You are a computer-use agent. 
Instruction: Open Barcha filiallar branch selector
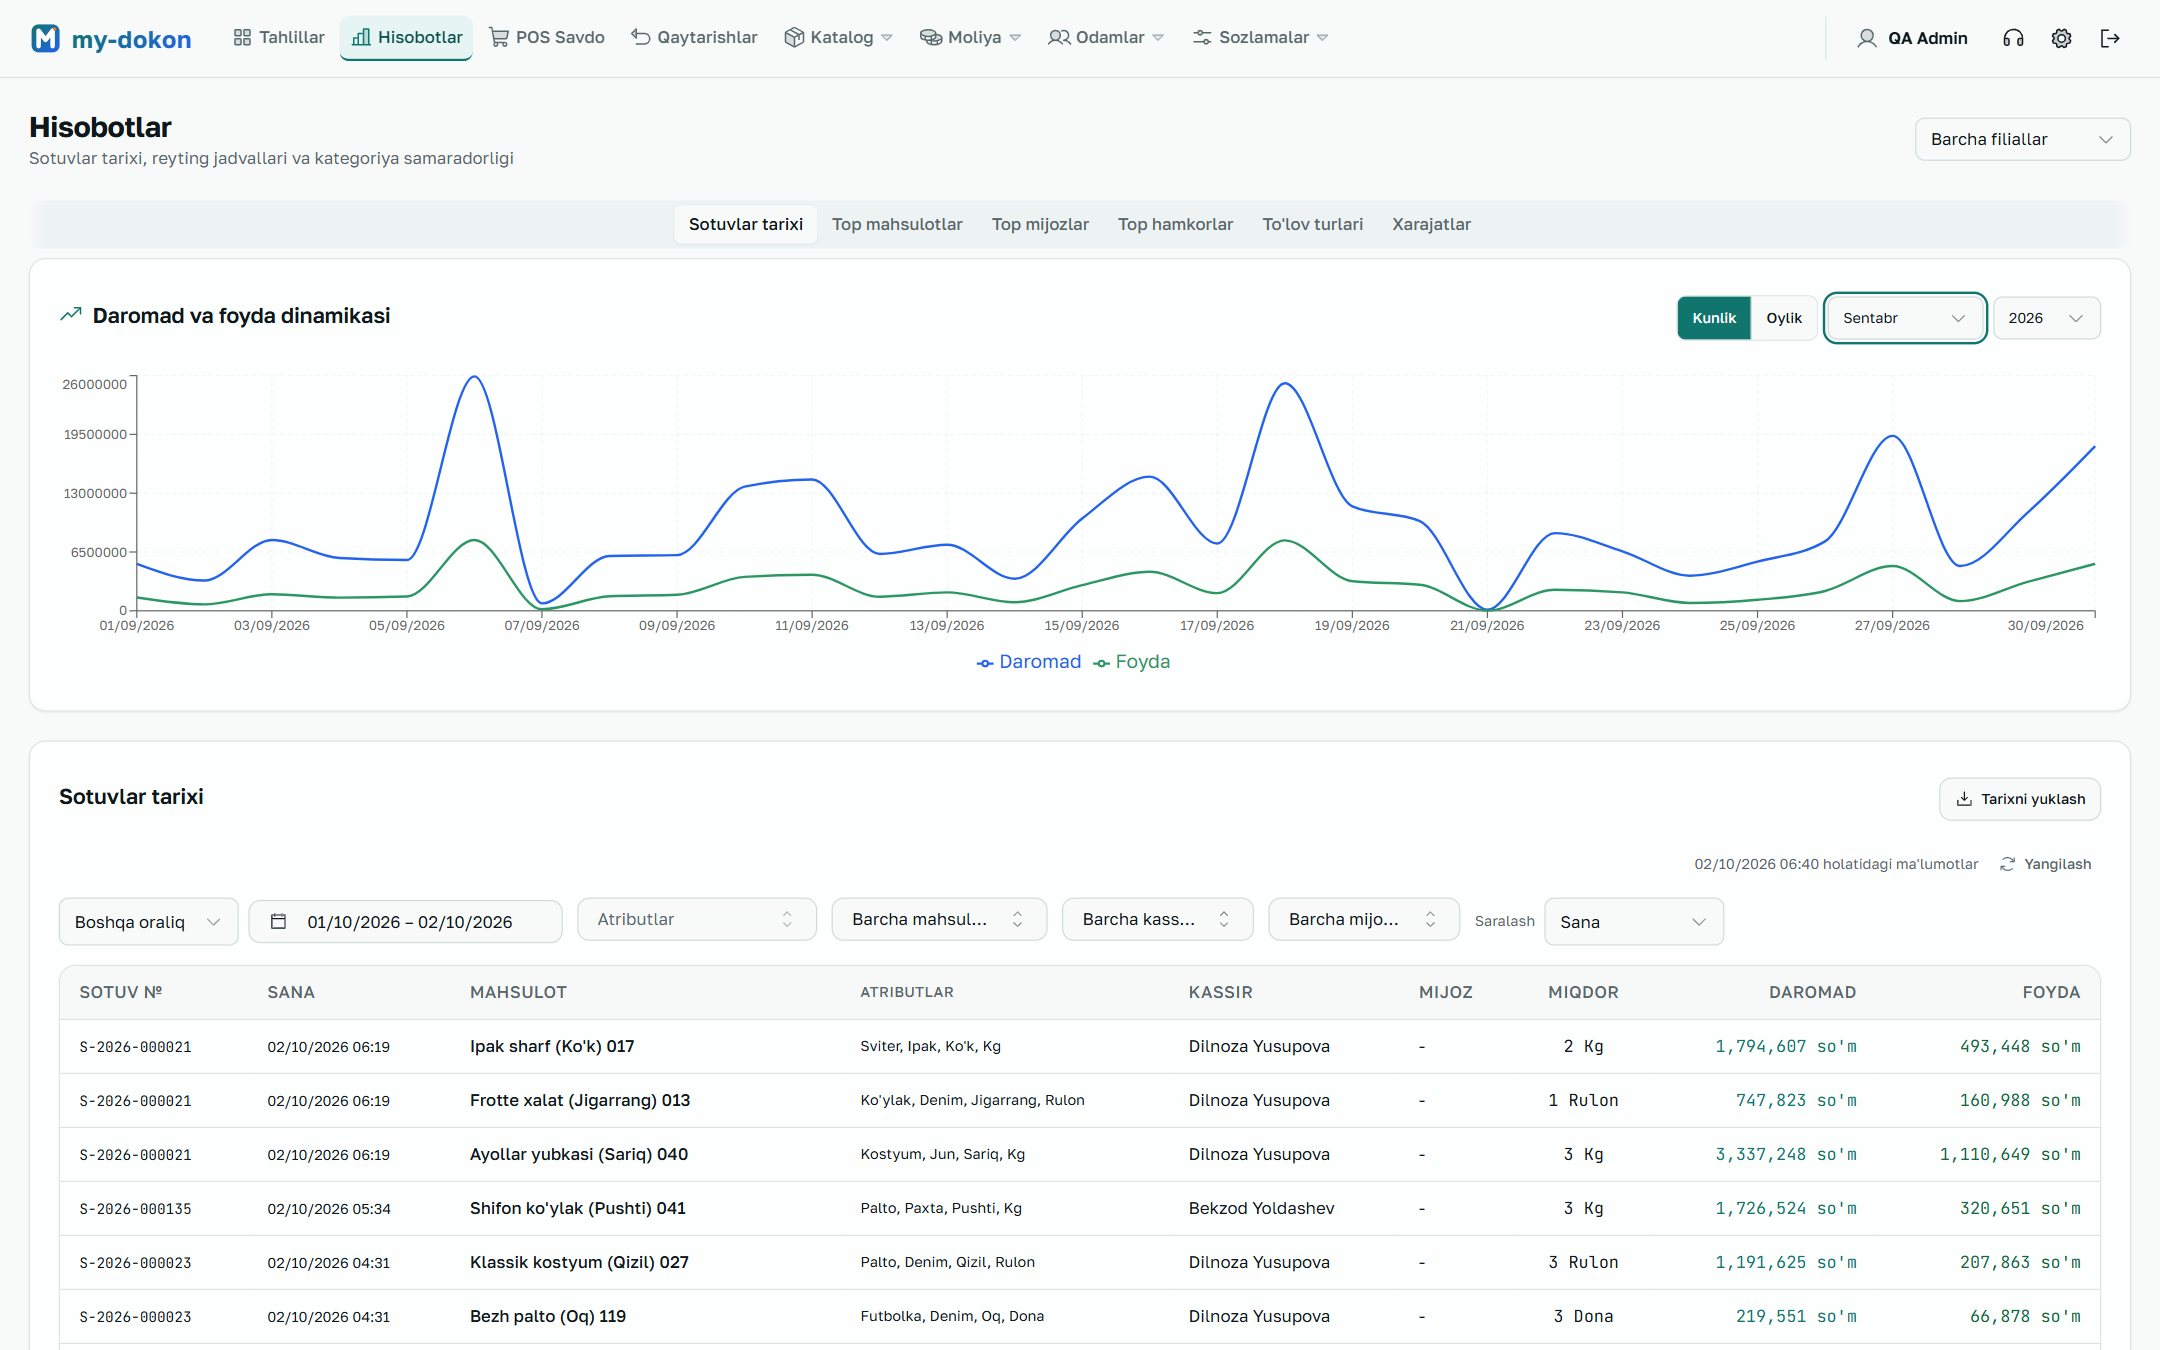[2022, 139]
